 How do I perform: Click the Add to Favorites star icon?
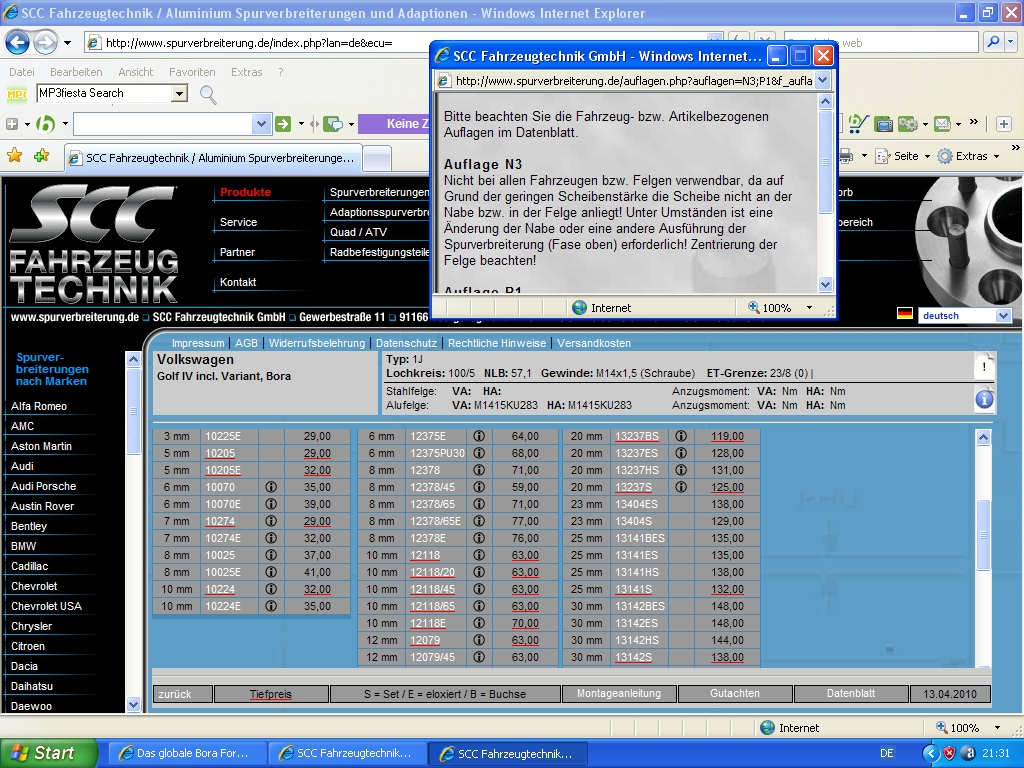coord(42,155)
